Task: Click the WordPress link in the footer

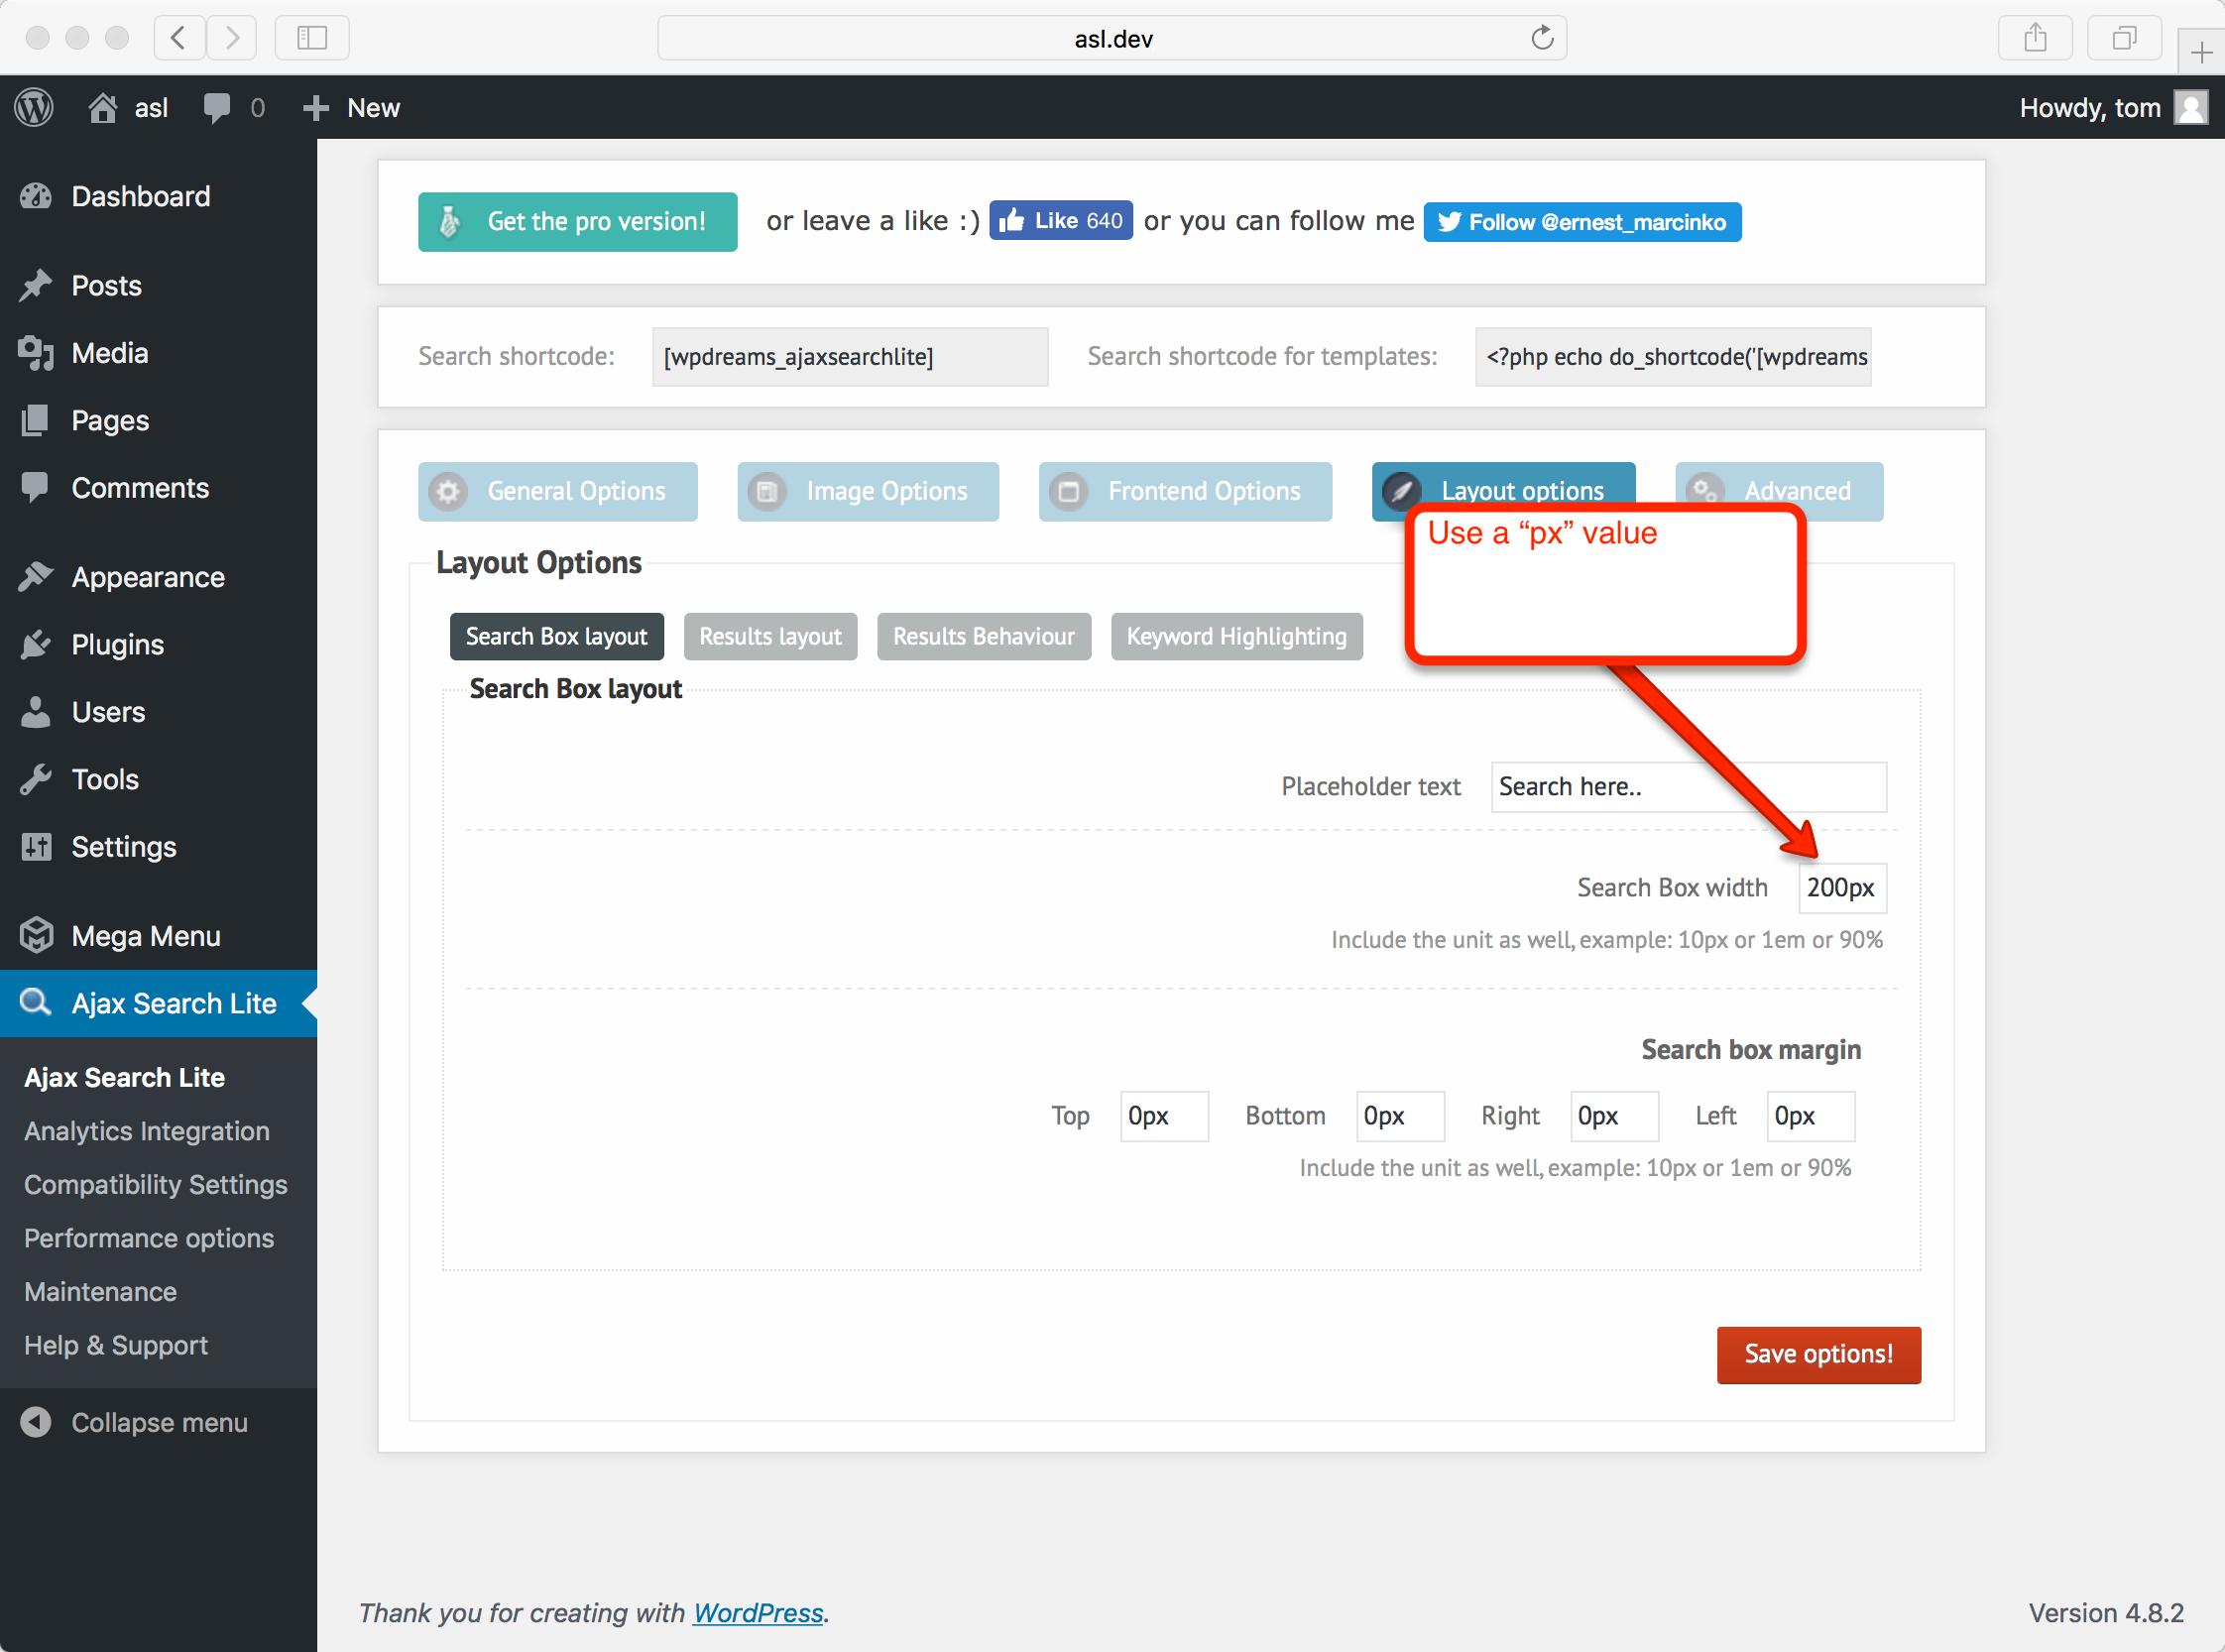Action: tap(757, 1612)
